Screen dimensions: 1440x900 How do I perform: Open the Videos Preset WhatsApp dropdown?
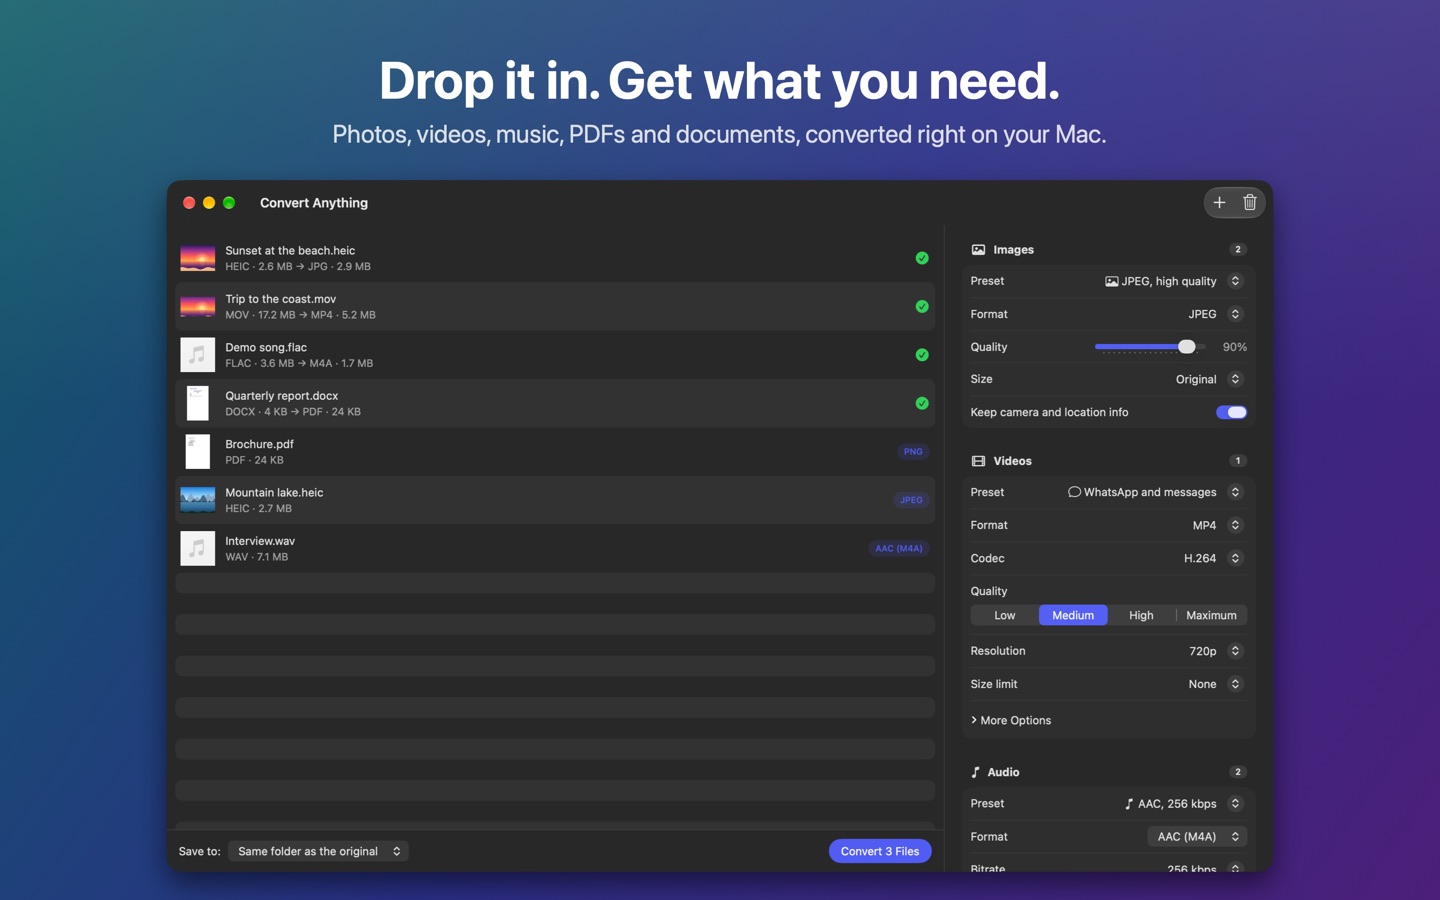1156,492
